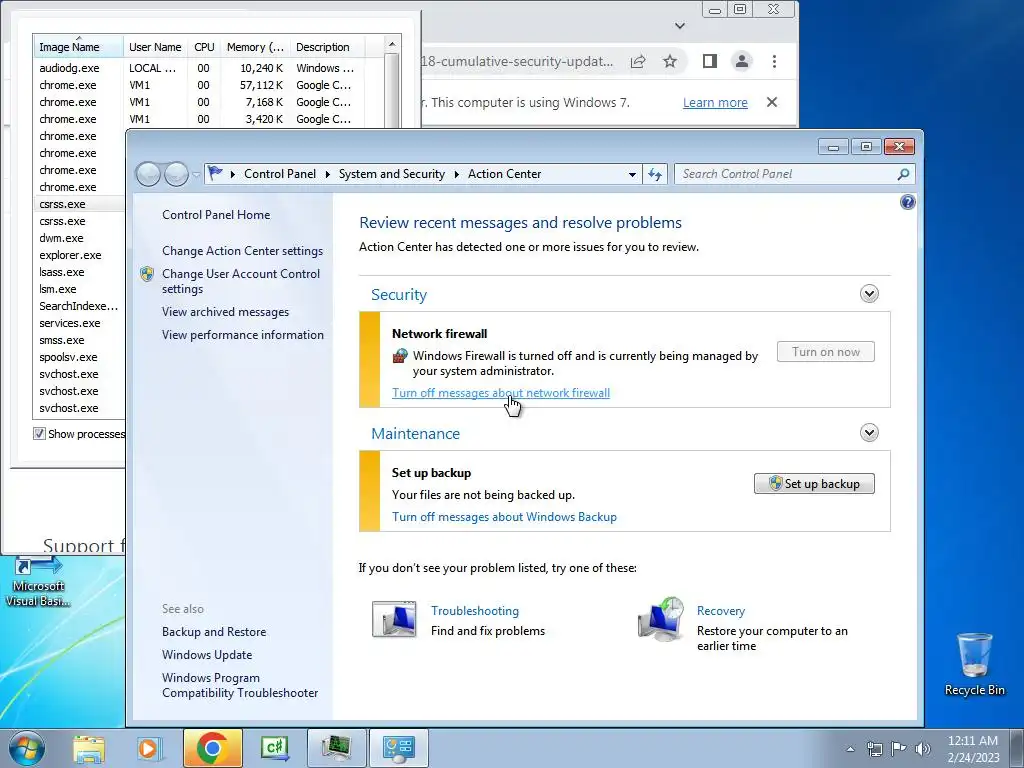Click the Turn on now button
This screenshot has height=768, width=1024.
[825, 351]
